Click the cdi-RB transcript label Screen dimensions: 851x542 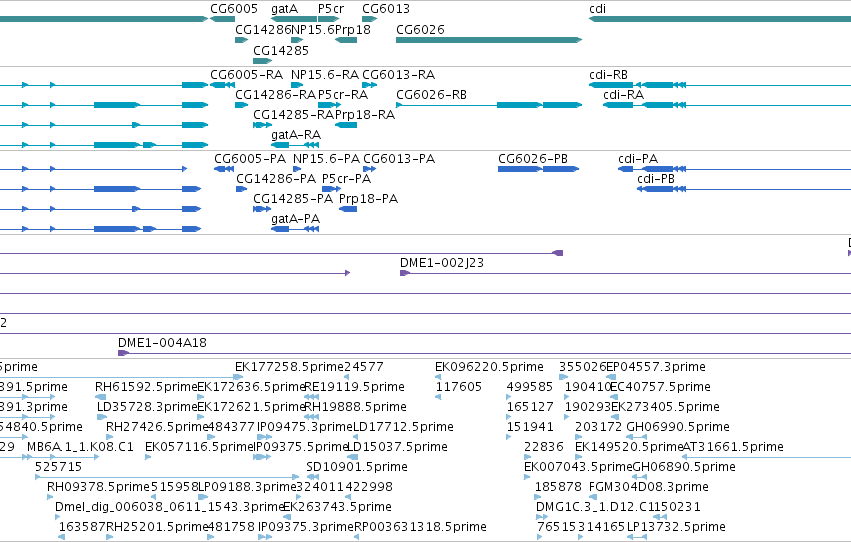[x=608, y=74]
